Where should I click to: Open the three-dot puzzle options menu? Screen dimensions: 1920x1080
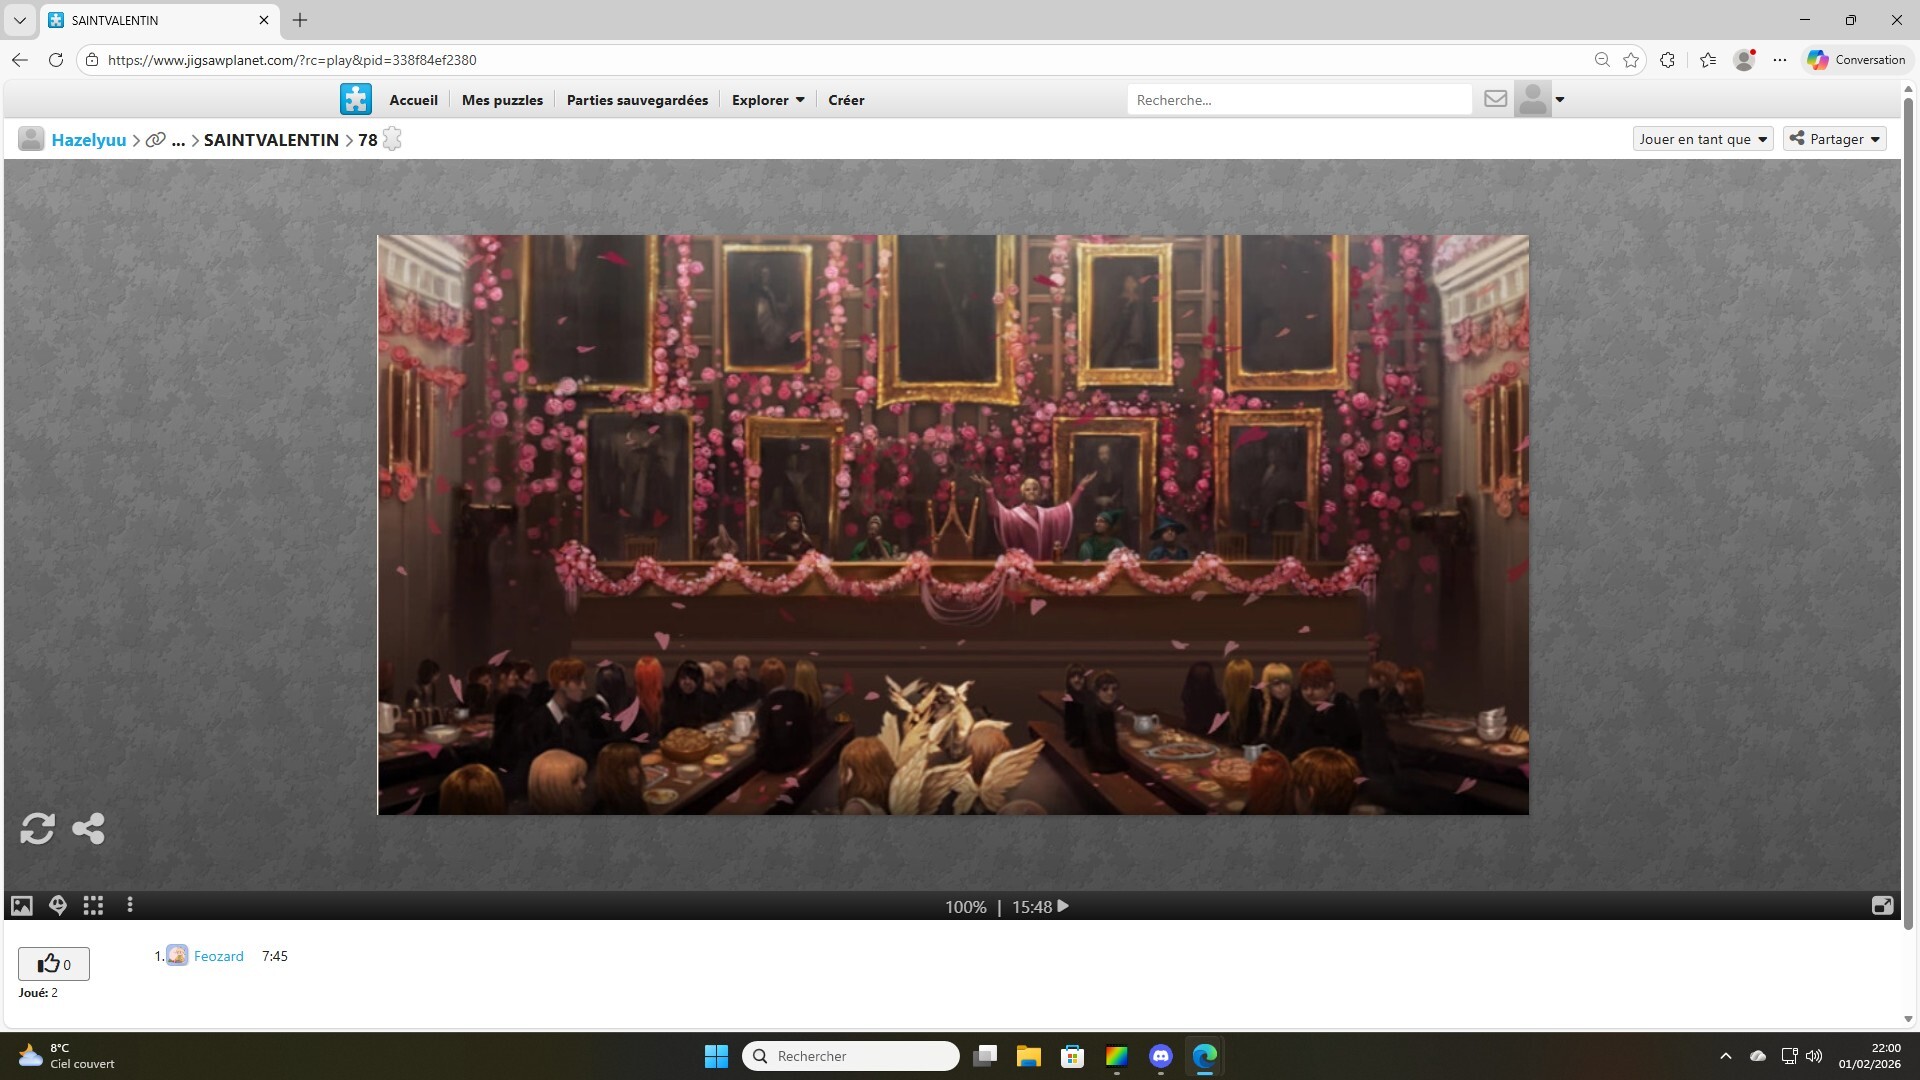point(130,906)
